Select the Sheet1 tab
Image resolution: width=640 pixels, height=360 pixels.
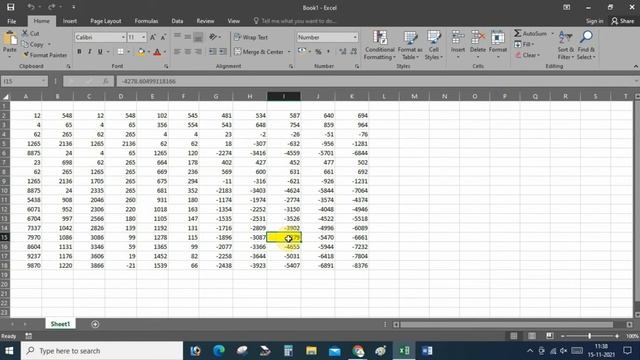click(x=60, y=324)
